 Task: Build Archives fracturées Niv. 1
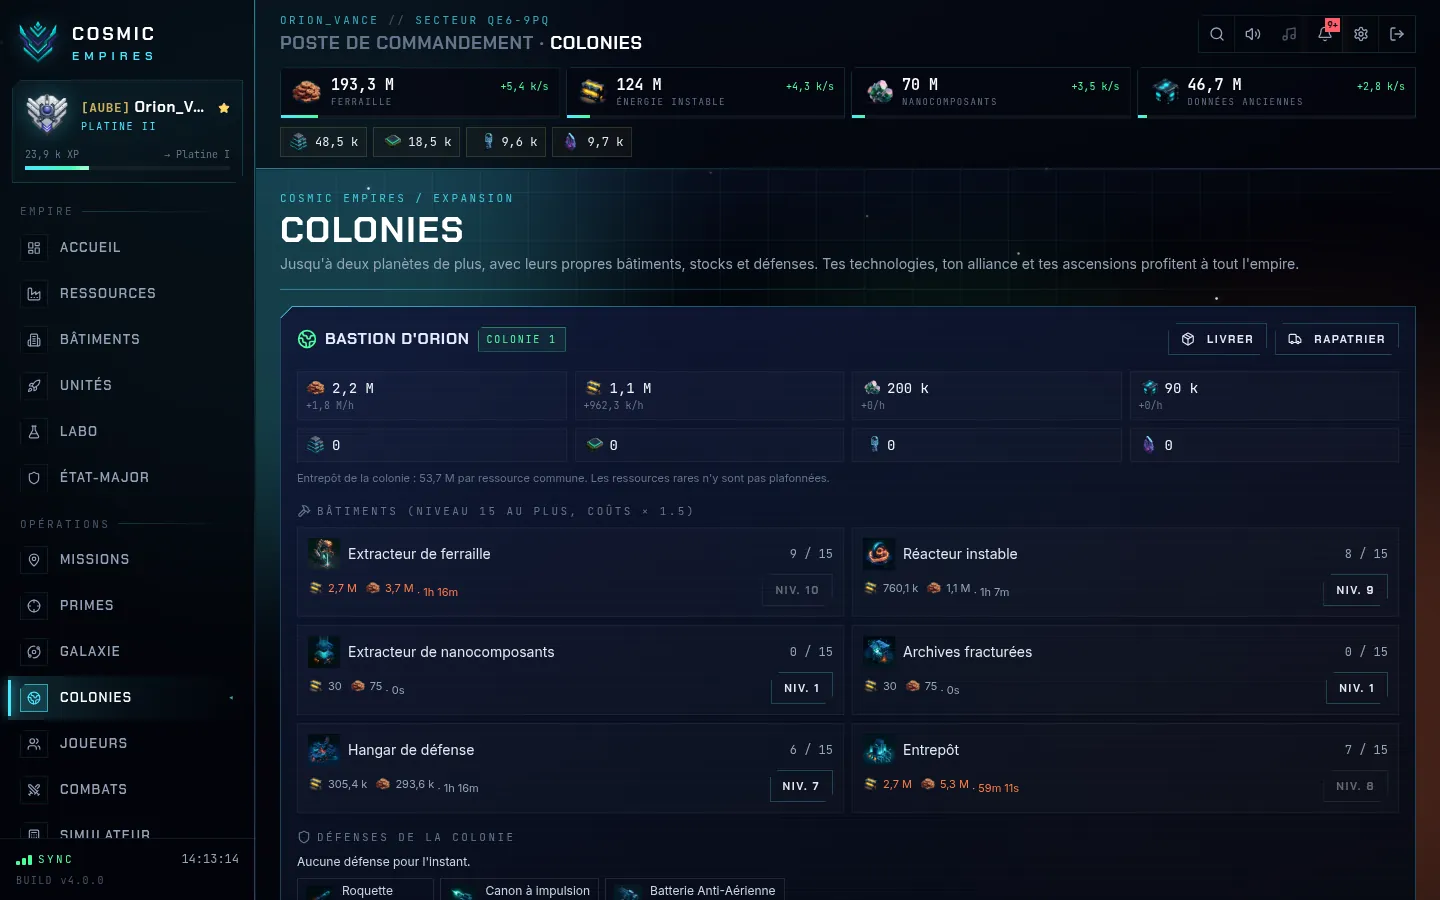tap(1356, 688)
